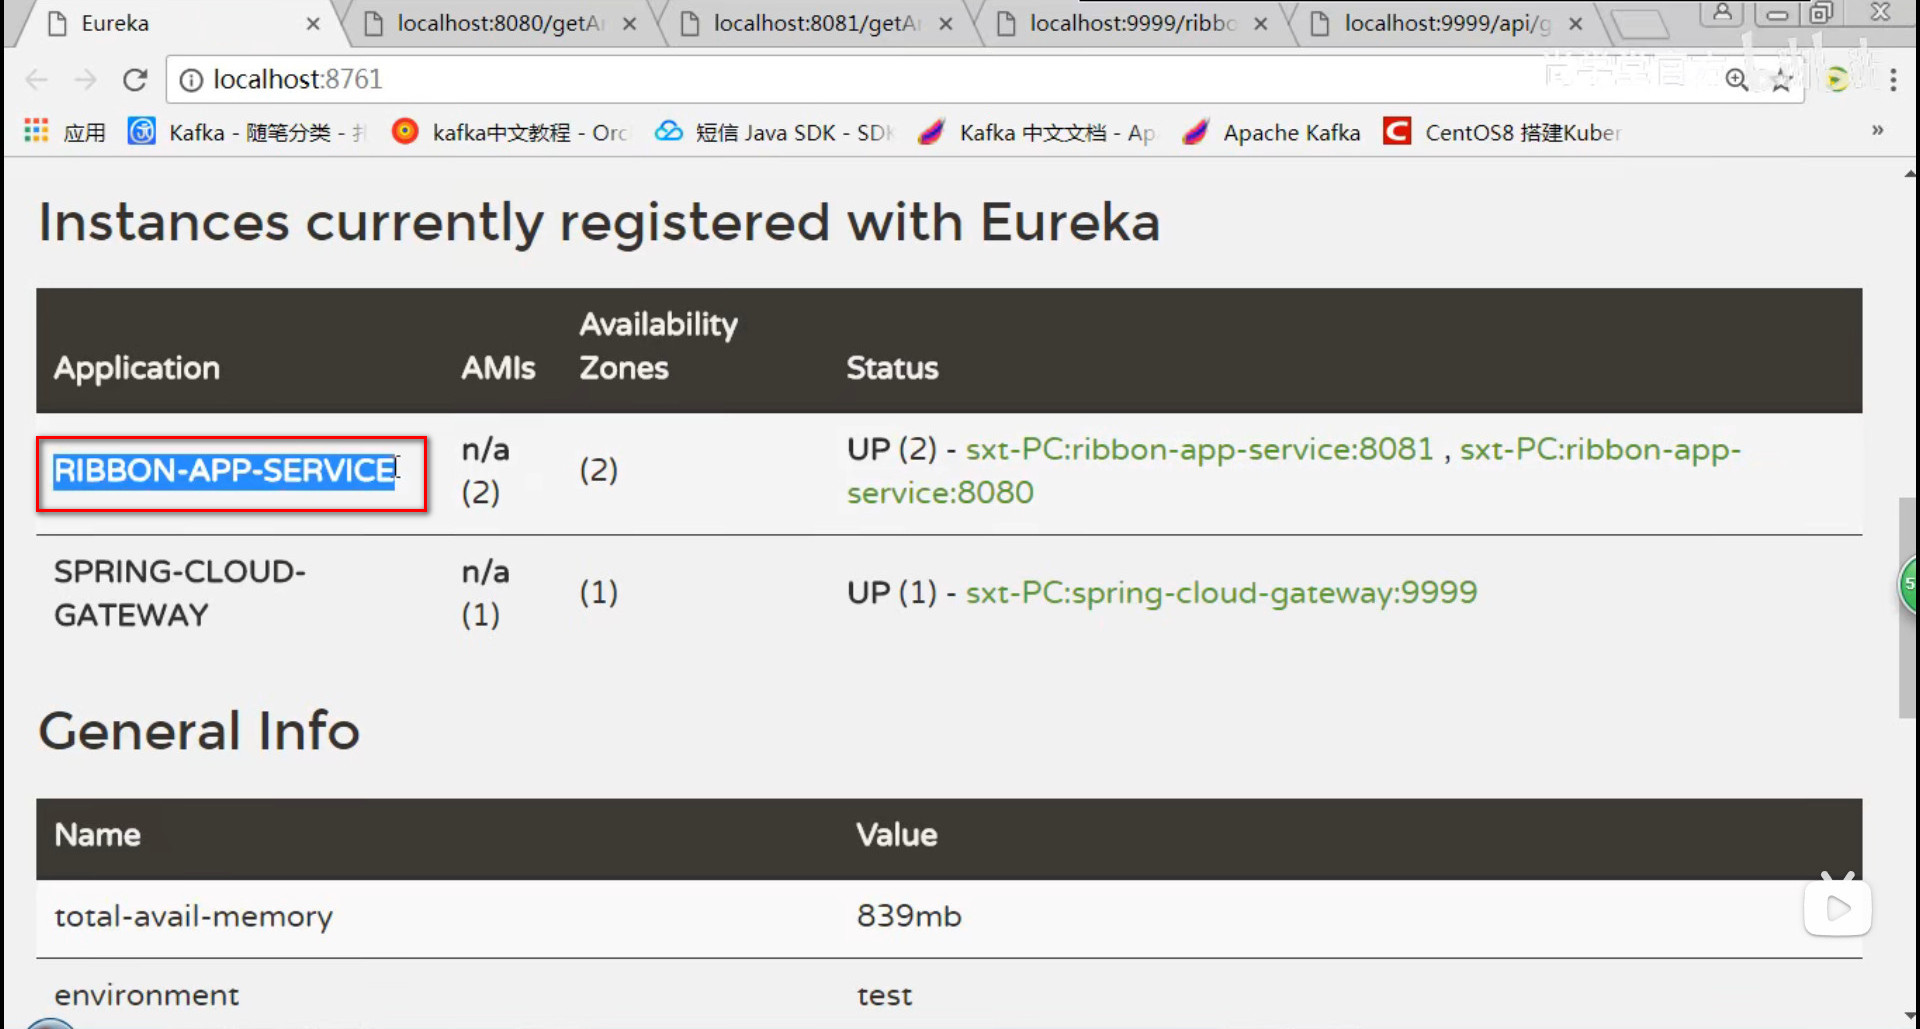This screenshot has width=1920, height=1029.
Task: Click the browser back arrow
Action: click(x=37, y=80)
